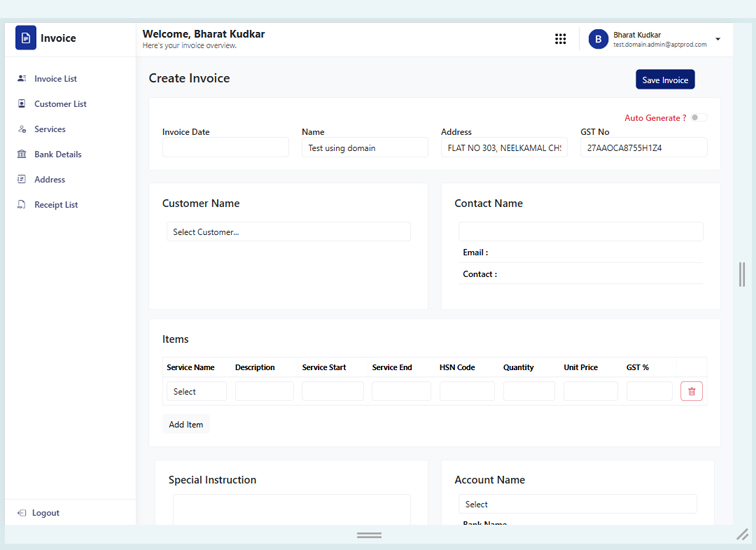Enable the Auto Generate toggle
Screen dimensions: 756x550
pyautogui.click(x=698, y=118)
